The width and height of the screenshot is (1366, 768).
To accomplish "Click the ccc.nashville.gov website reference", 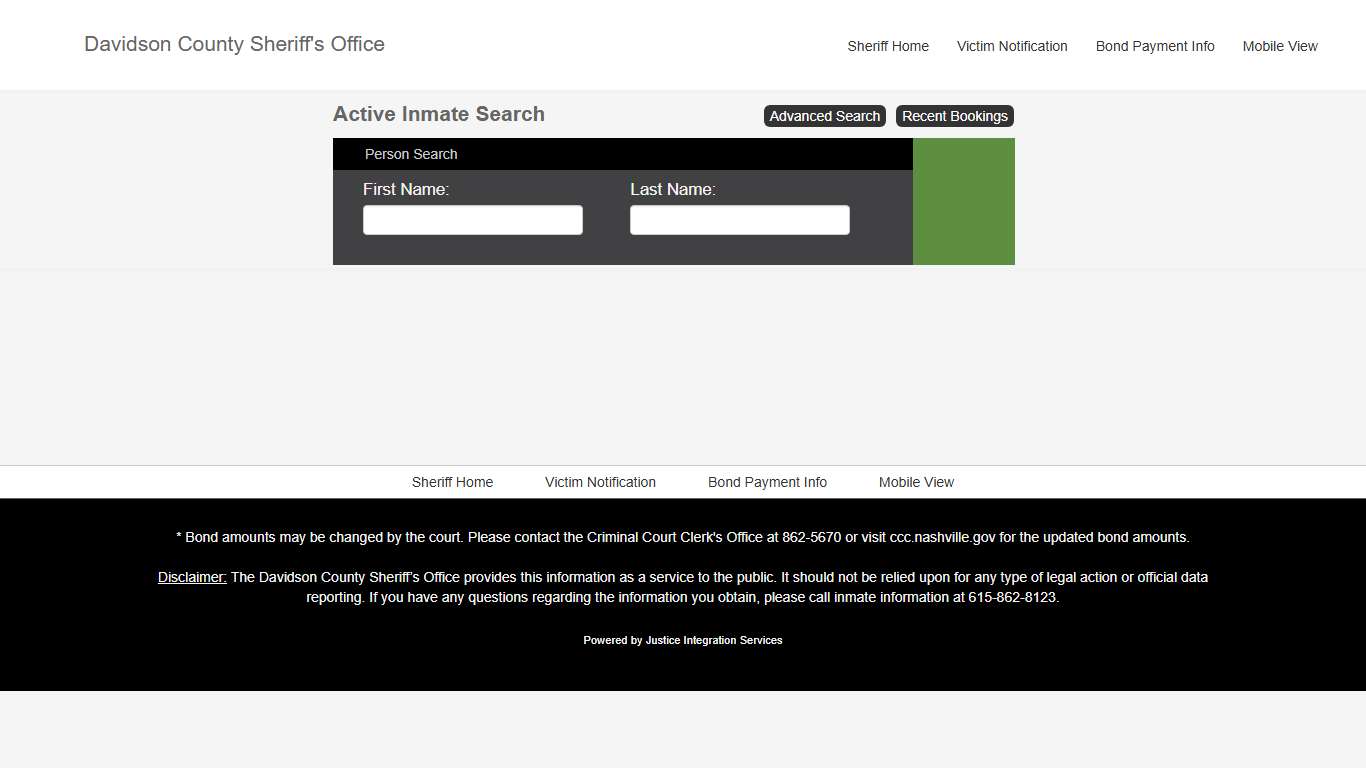I will click(941, 537).
